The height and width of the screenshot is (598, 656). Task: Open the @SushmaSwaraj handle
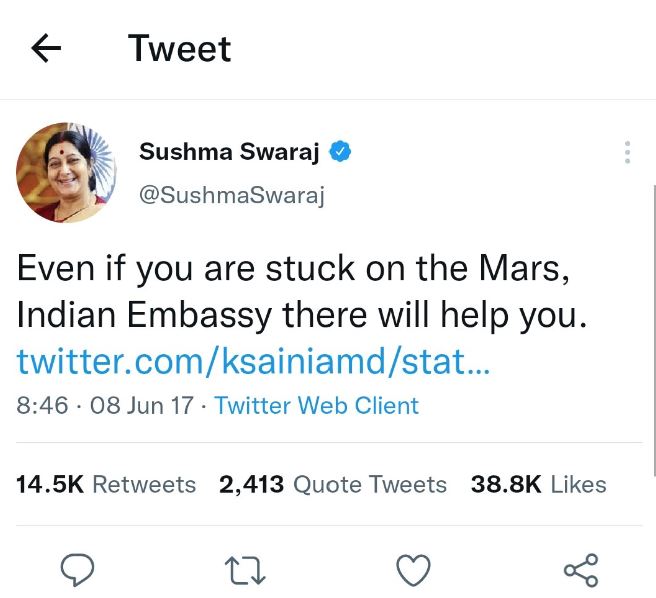pos(232,194)
